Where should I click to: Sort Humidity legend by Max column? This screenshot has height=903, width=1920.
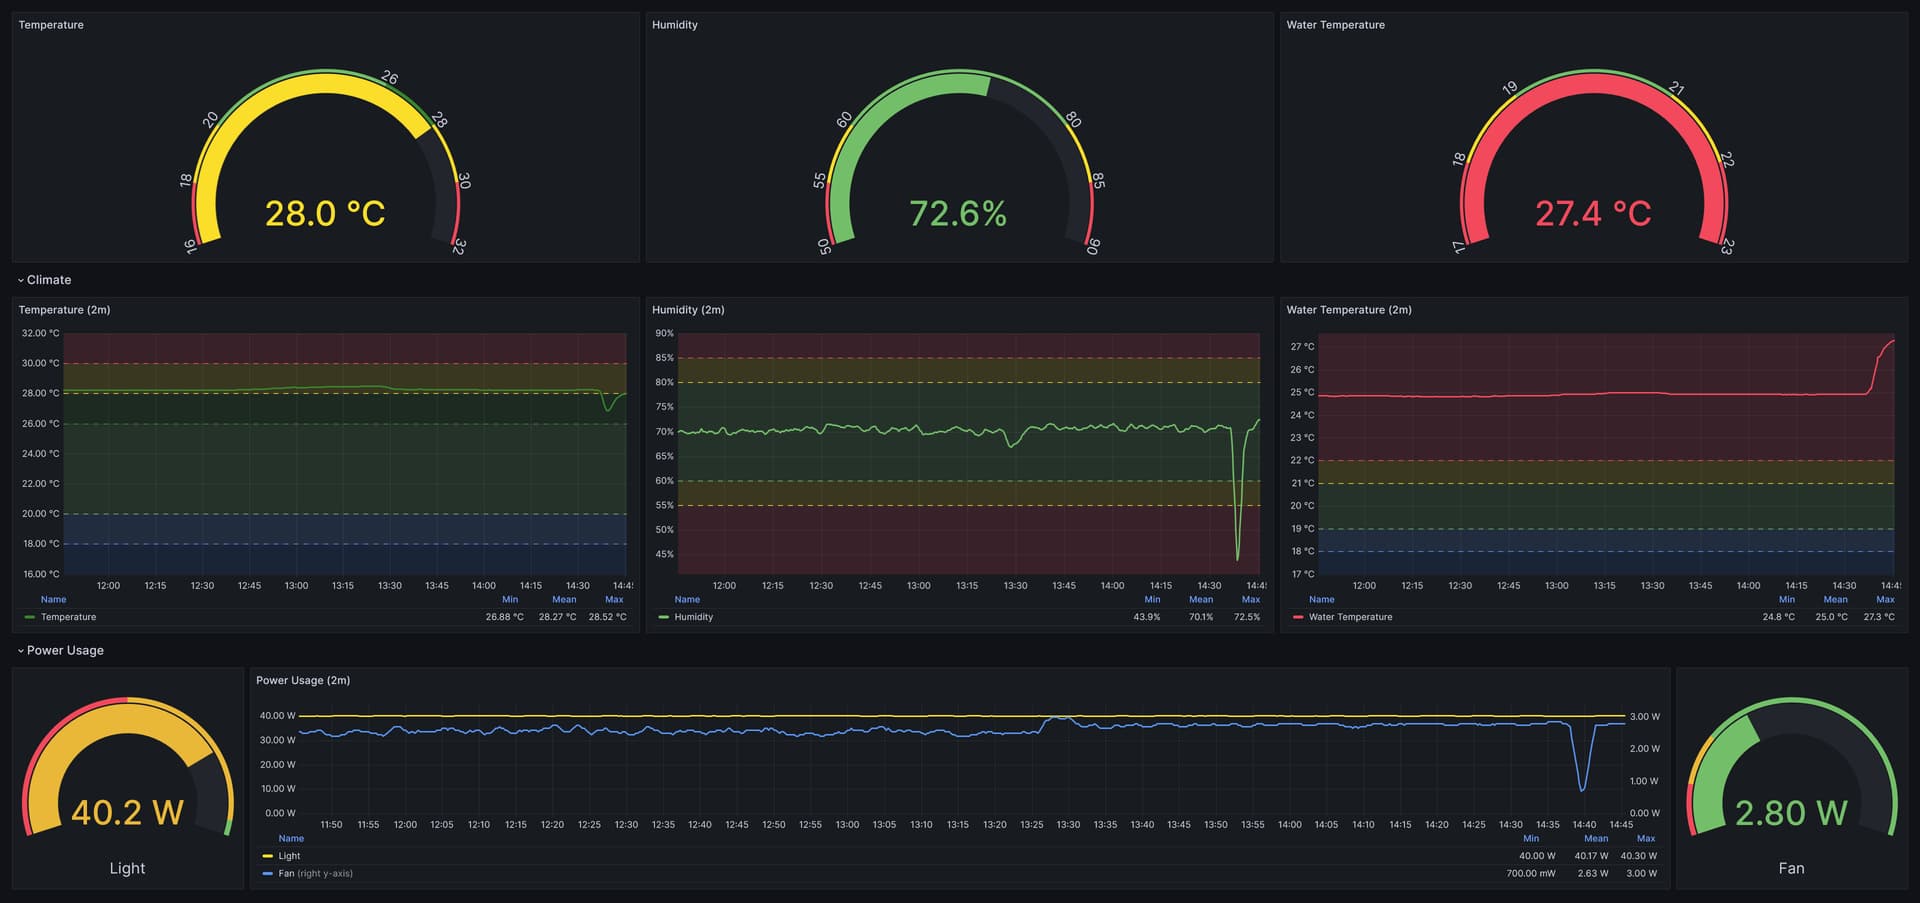(x=1250, y=600)
